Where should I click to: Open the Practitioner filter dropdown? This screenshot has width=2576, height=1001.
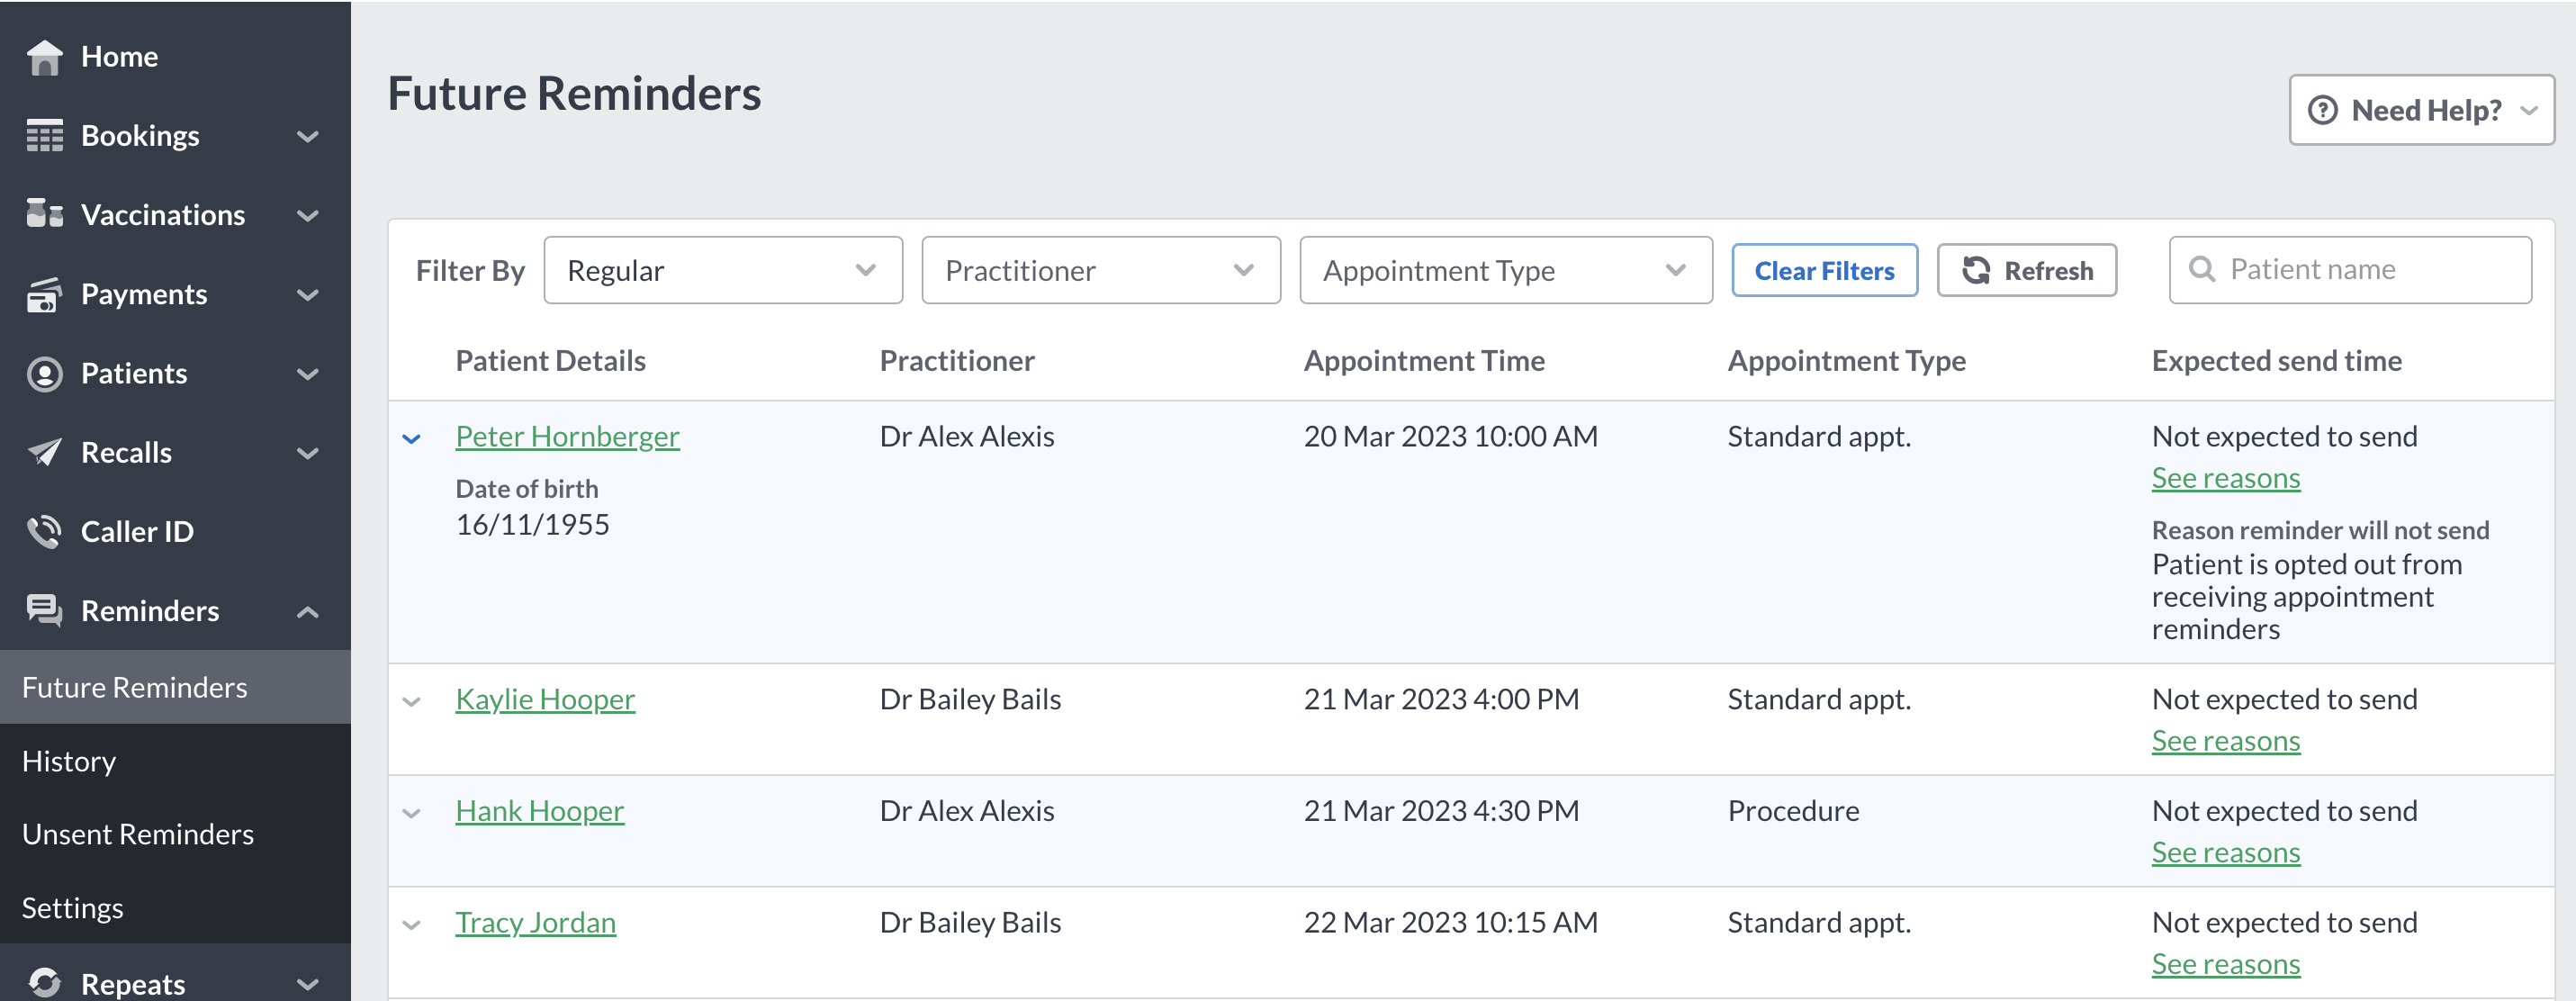coord(1100,269)
